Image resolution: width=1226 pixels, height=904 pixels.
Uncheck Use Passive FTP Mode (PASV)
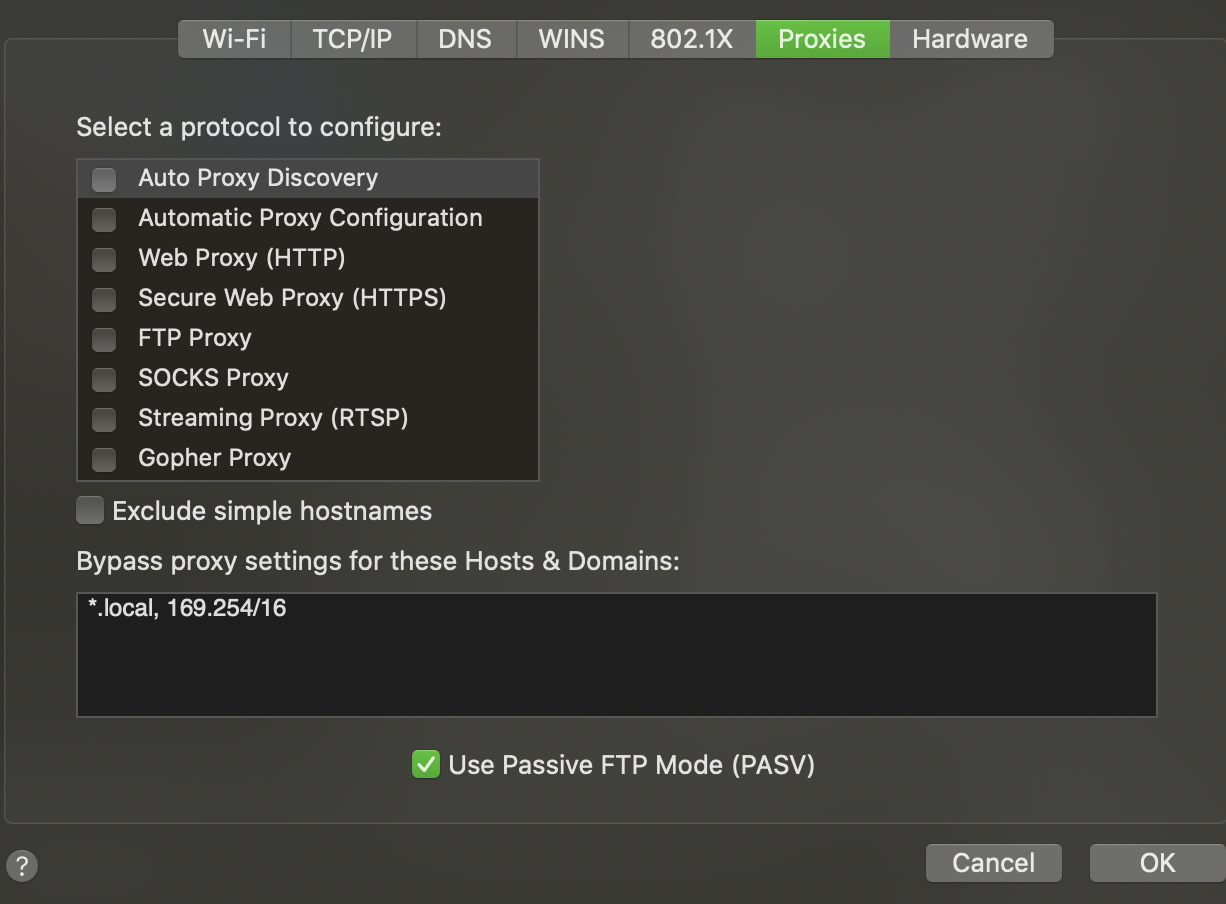pyautogui.click(x=426, y=765)
